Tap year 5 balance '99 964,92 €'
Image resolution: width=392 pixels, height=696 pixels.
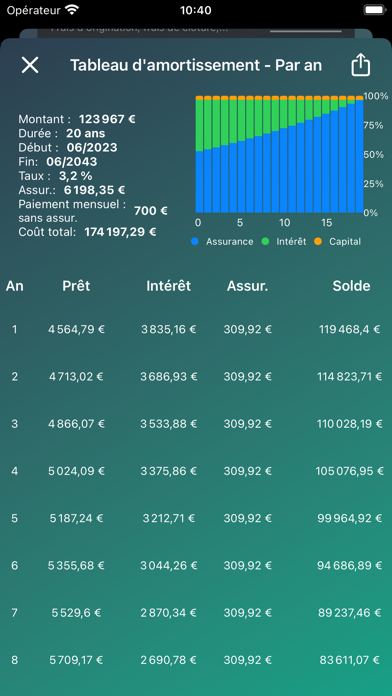coord(349,518)
